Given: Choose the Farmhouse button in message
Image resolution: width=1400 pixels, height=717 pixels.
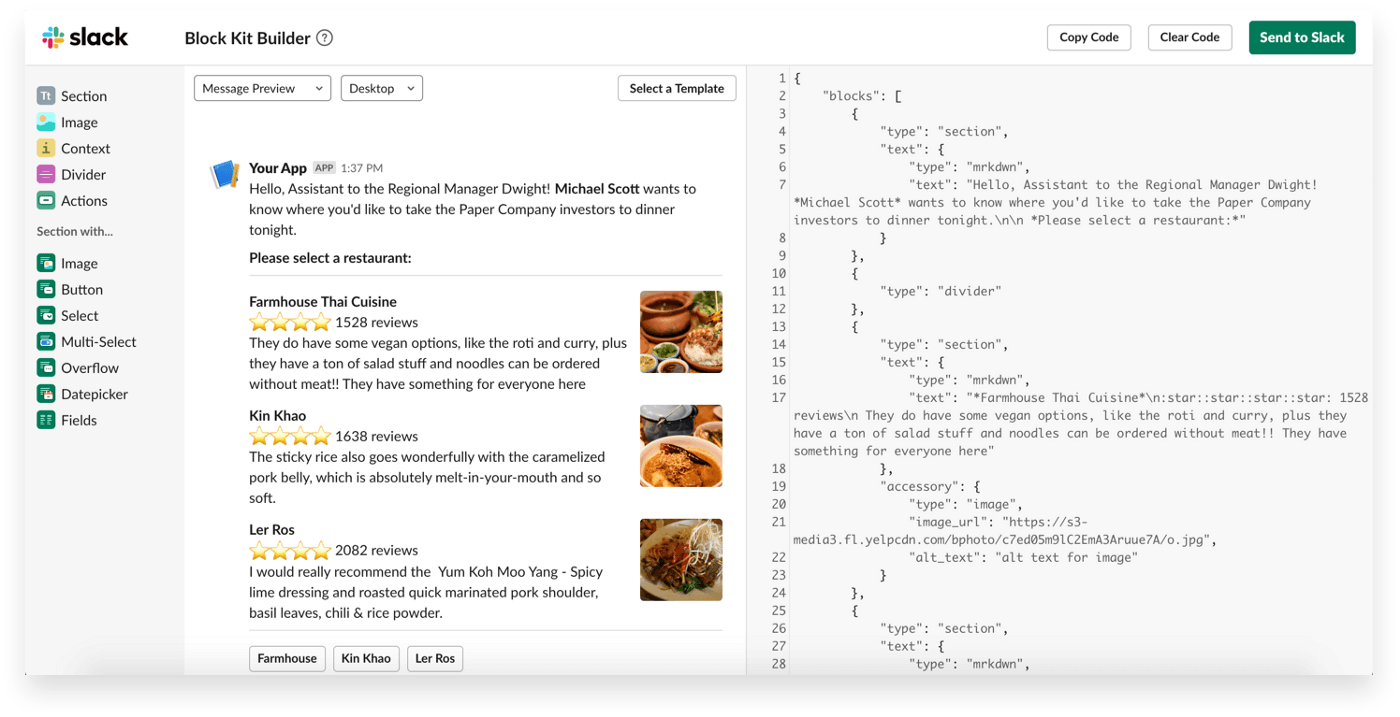Looking at the screenshot, I should tap(287, 658).
